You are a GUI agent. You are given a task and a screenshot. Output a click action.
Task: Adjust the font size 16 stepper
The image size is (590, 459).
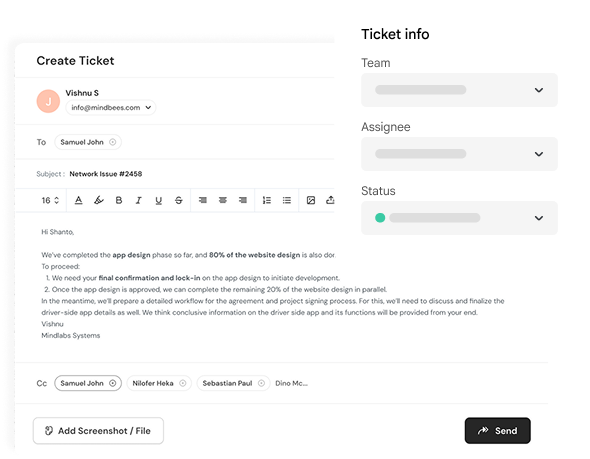(57, 200)
